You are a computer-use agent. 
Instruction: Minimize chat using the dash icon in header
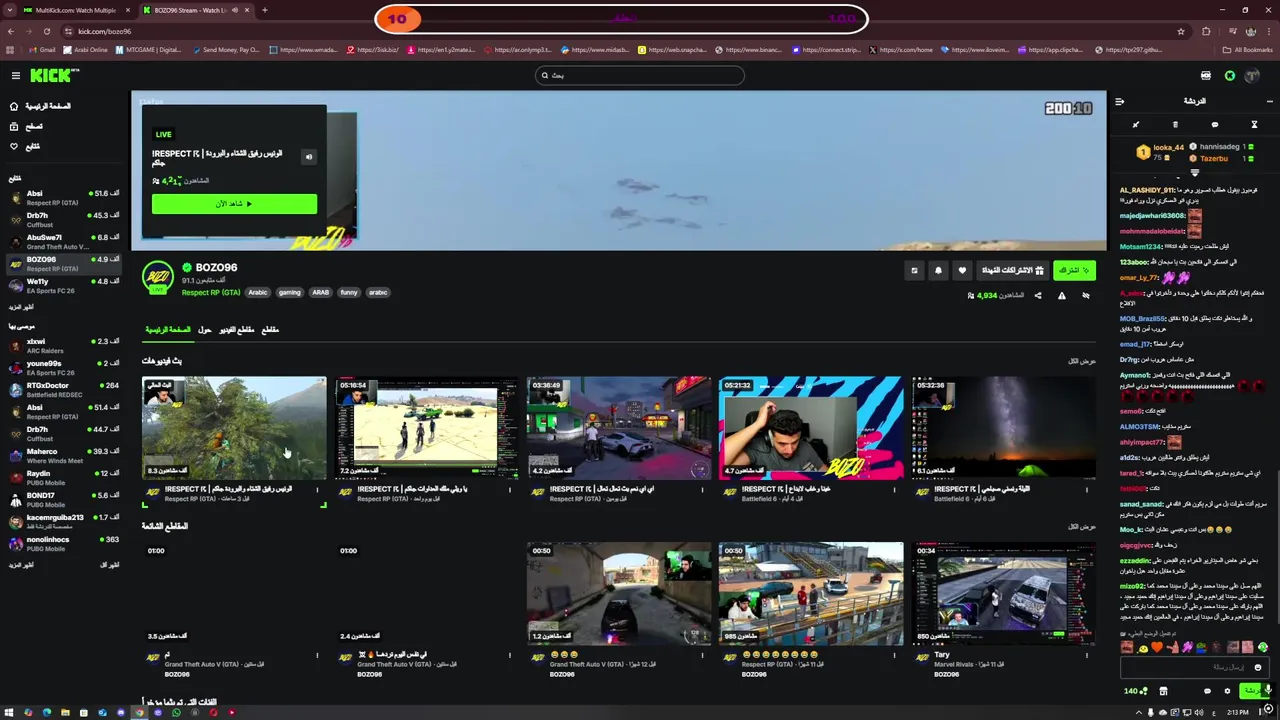coord(1270,101)
